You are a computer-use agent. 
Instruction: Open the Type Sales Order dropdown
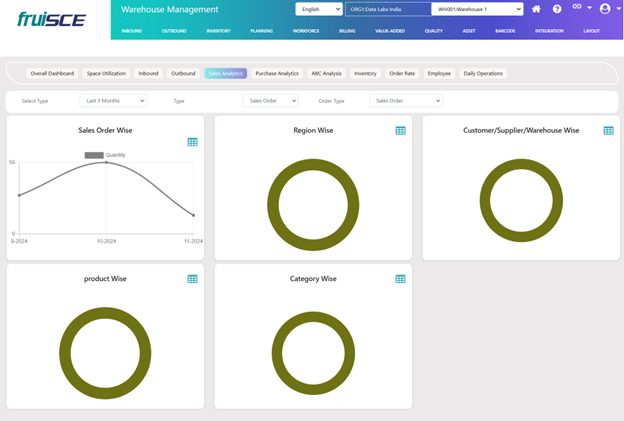pos(270,101)
